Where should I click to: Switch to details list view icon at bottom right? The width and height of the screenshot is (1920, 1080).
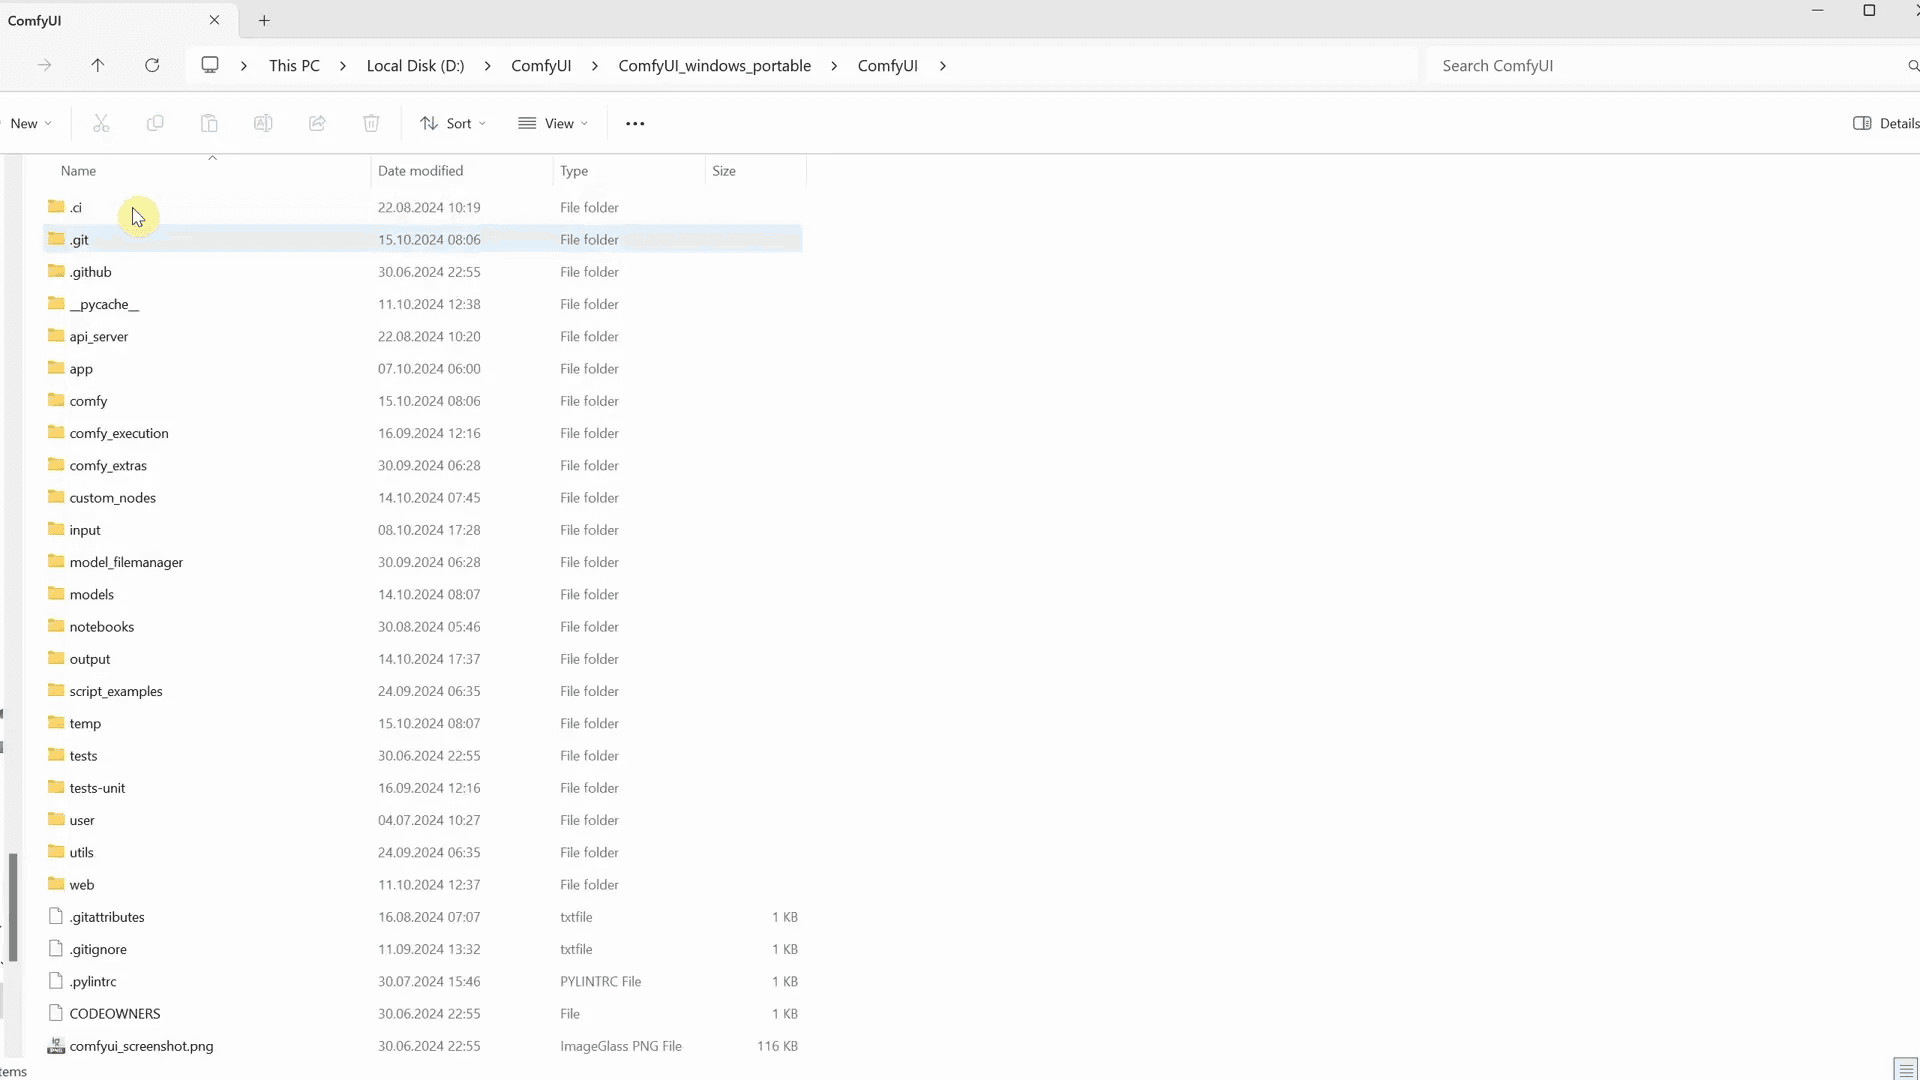(x=1906, y=1070)
